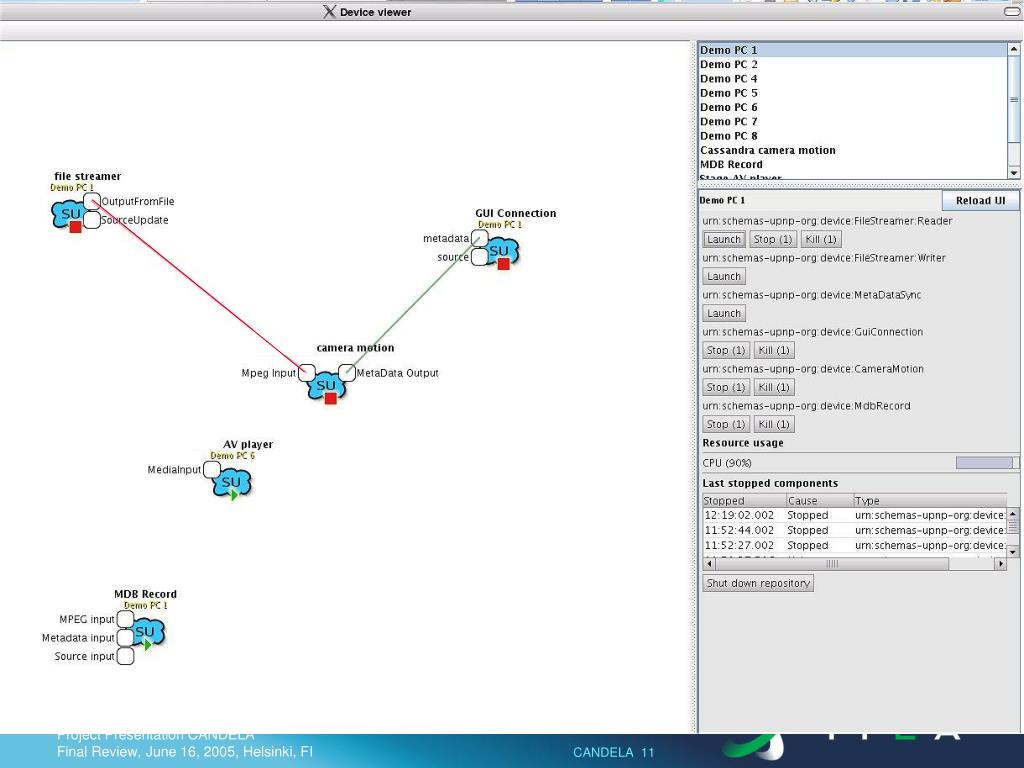The height and width of the screenshot is (768, 1024).
Task: Click Shut down repository button
Action: click(758, 583)
